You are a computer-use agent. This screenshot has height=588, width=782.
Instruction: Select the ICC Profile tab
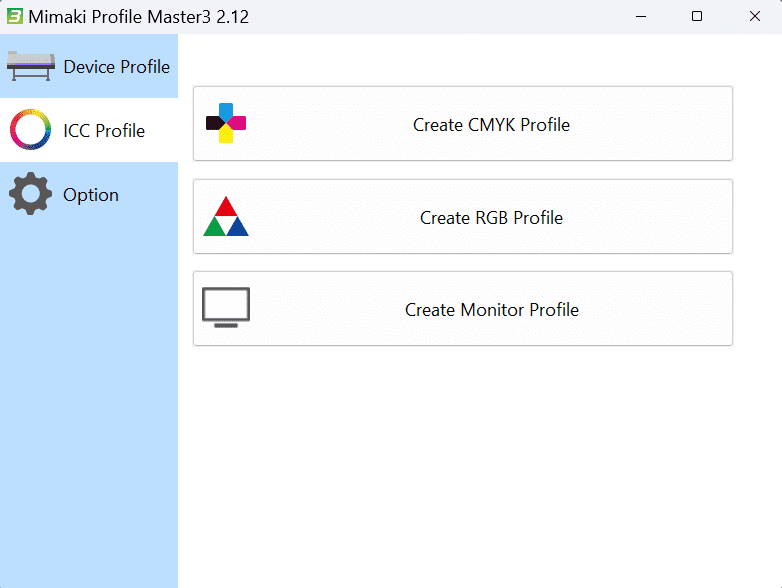[x=89, y=130]
